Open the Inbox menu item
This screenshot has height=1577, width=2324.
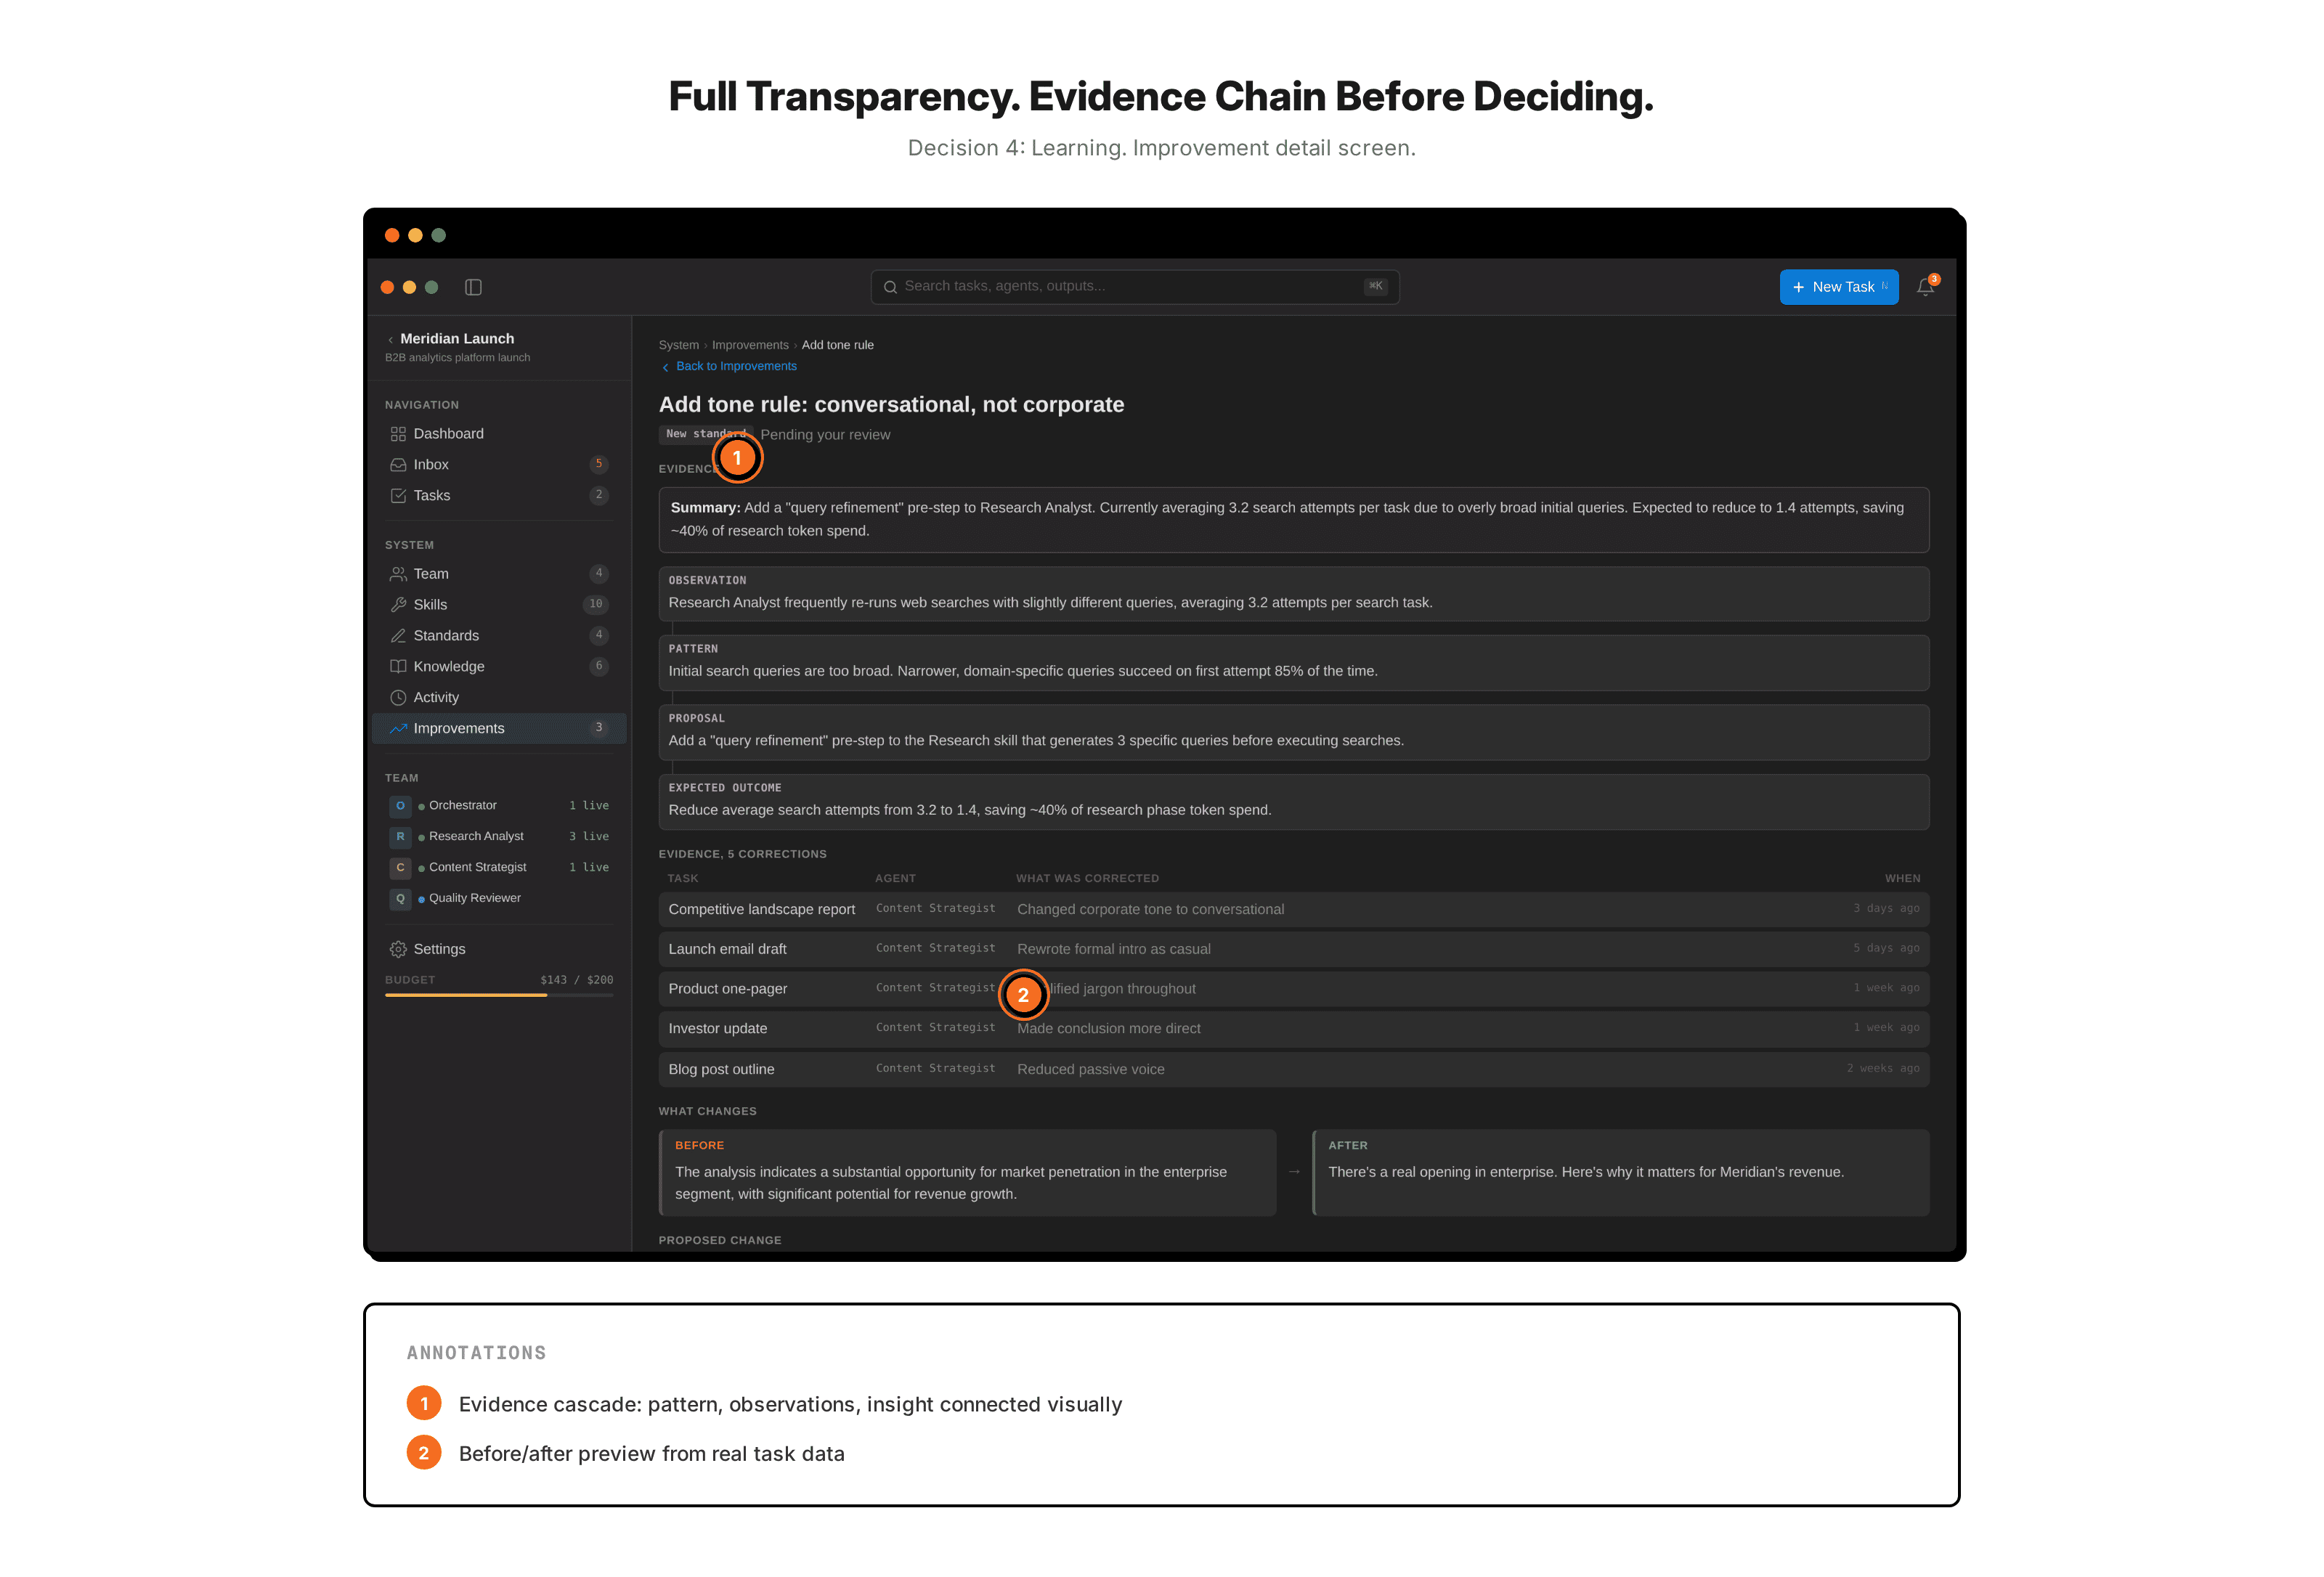pos(499,465)
